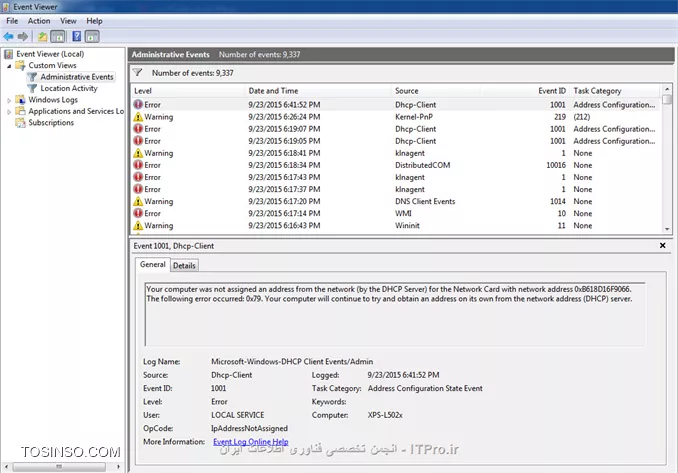Switch to the Details tab

(184, 265)
